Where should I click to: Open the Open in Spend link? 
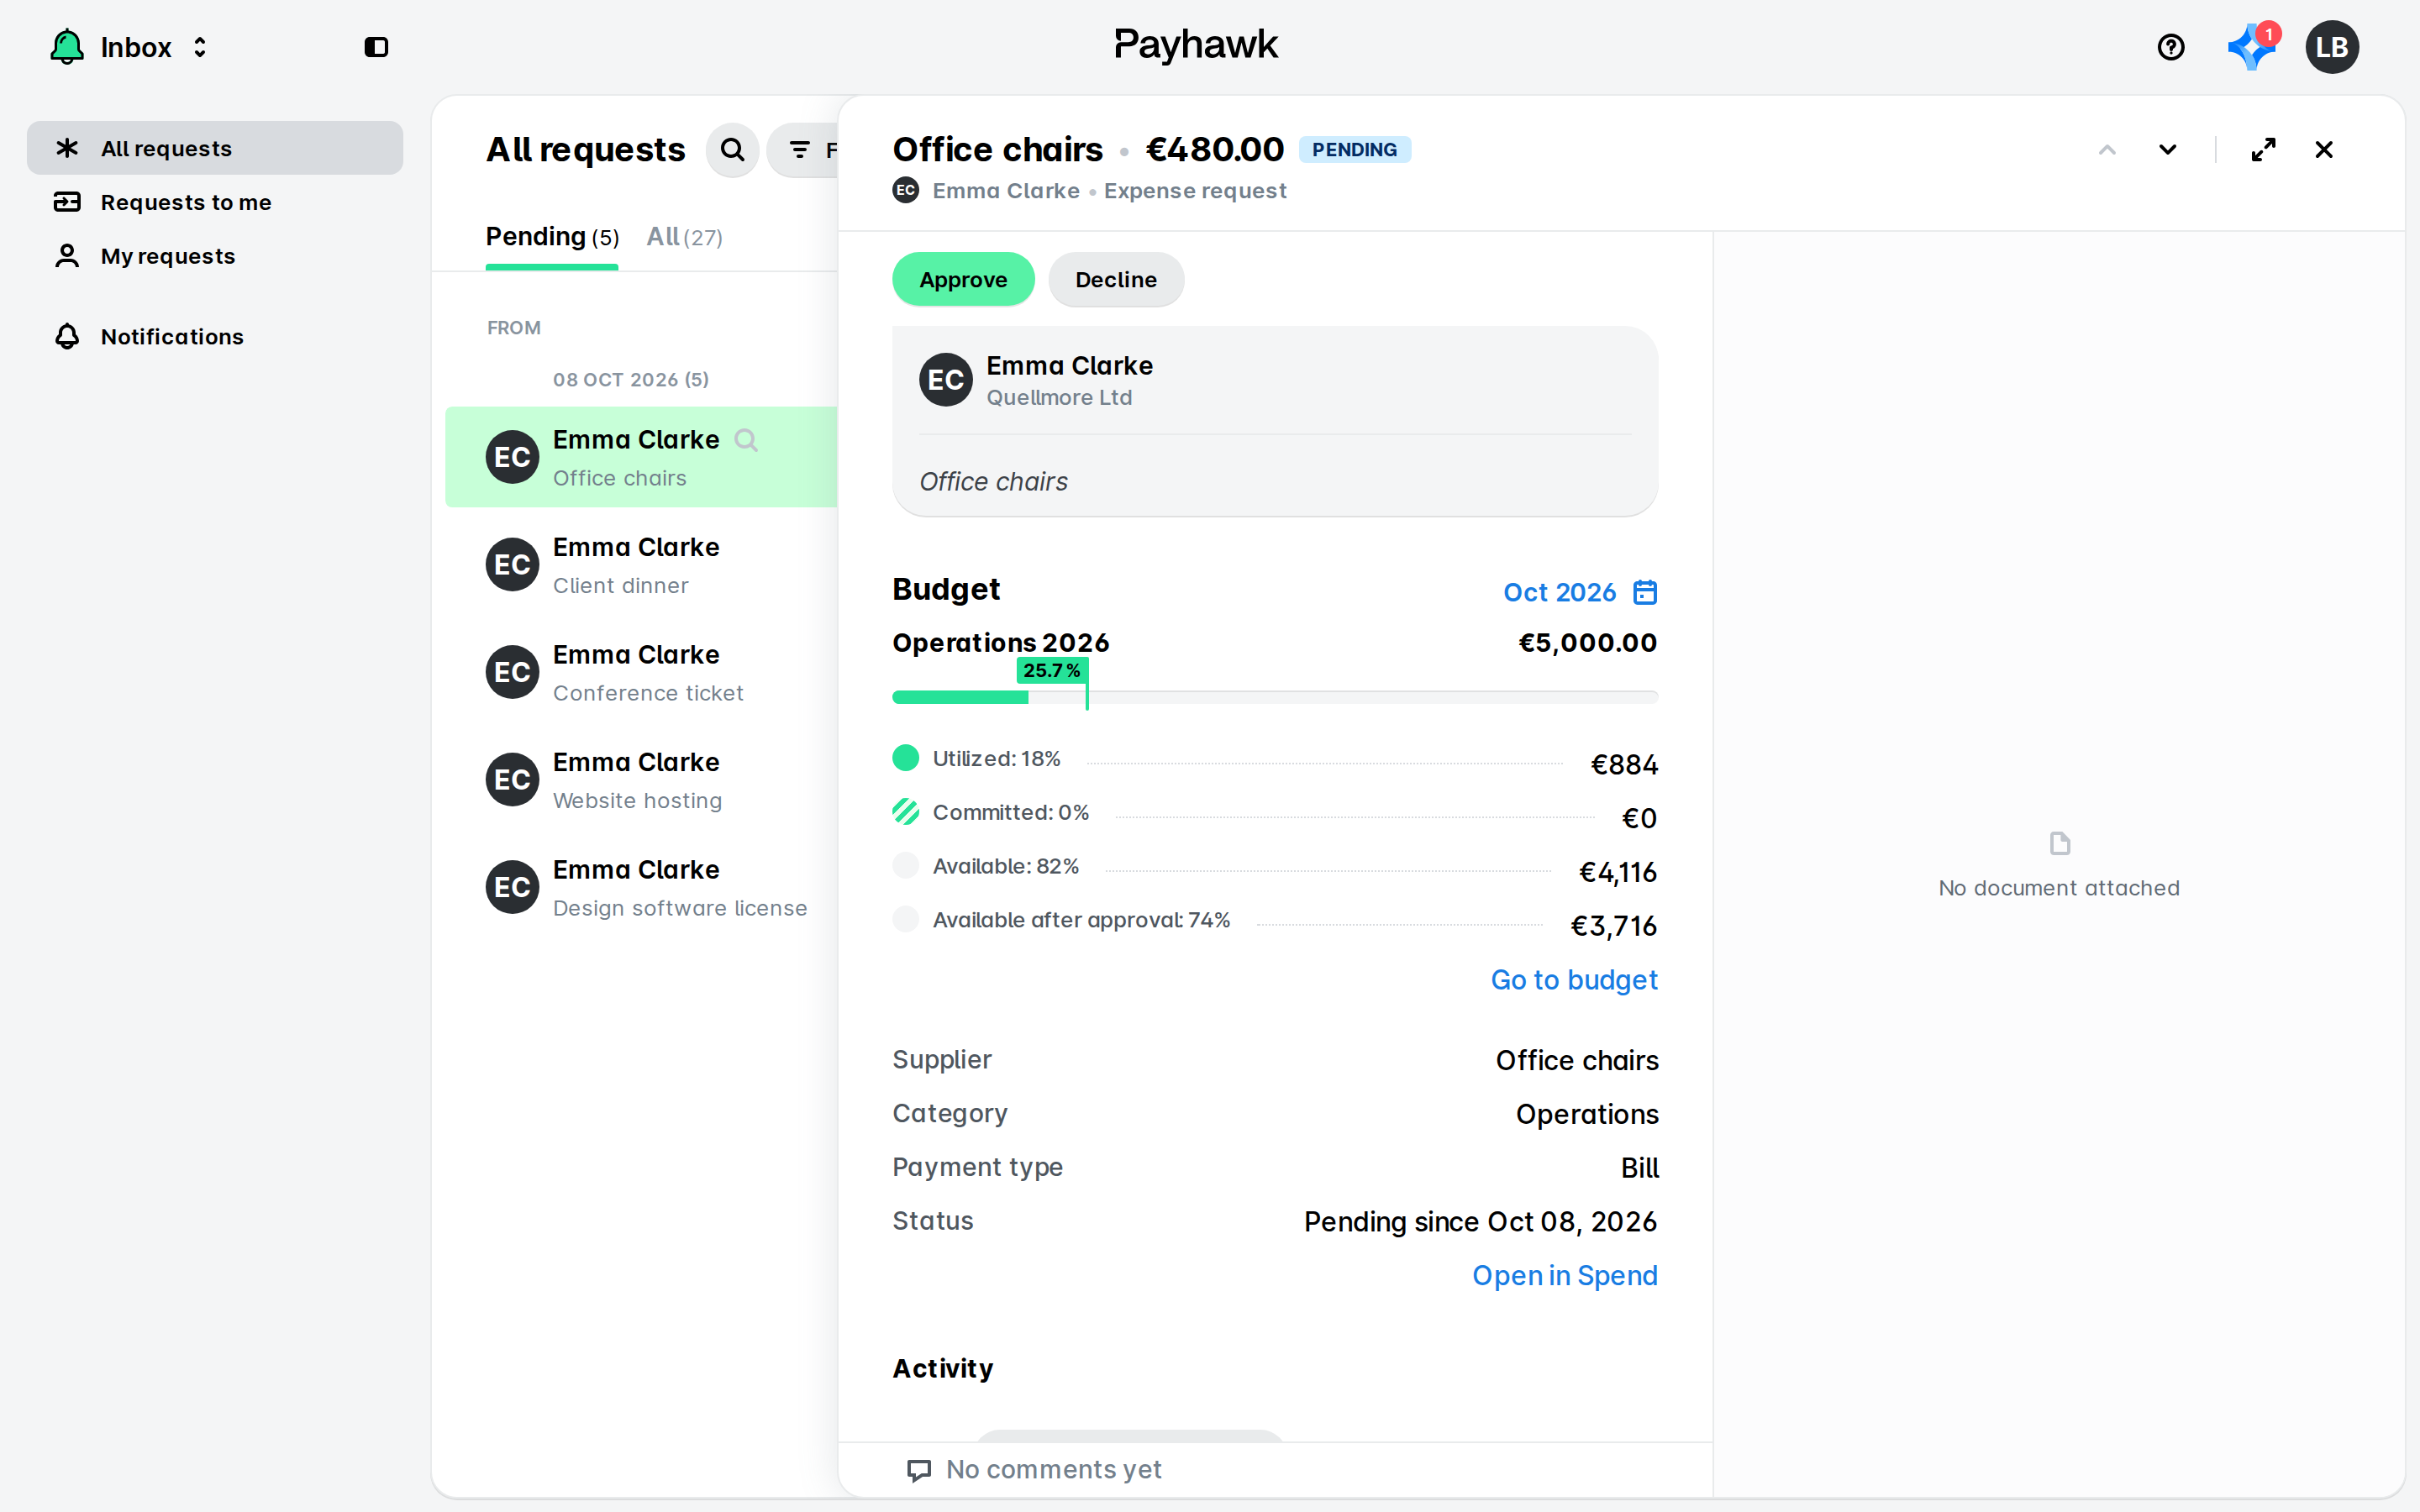(x=1565, y=1276)
